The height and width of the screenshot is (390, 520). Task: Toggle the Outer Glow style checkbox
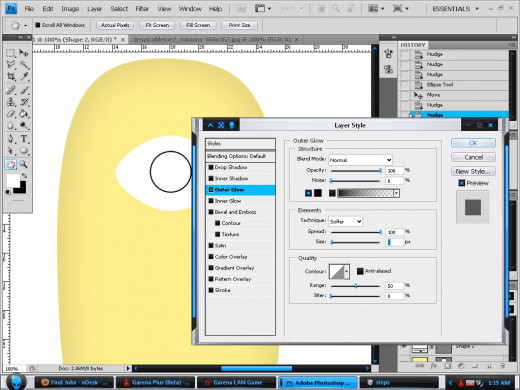click(211, 190)
